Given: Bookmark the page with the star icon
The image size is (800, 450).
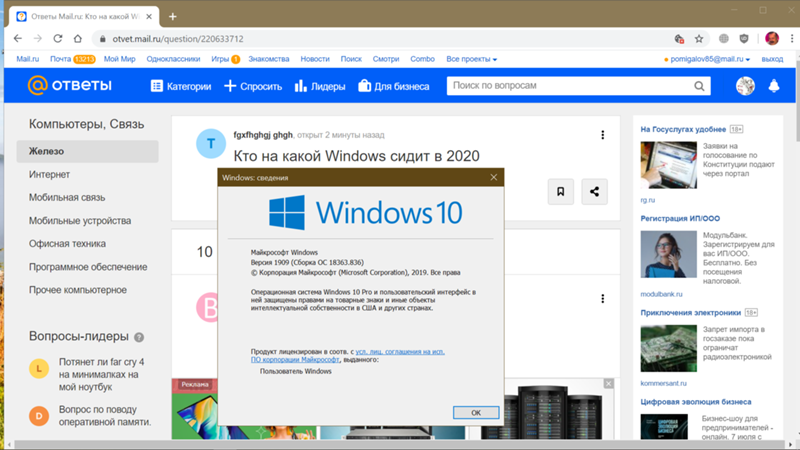Looking at the screenshot, I should tap(699, 39).
